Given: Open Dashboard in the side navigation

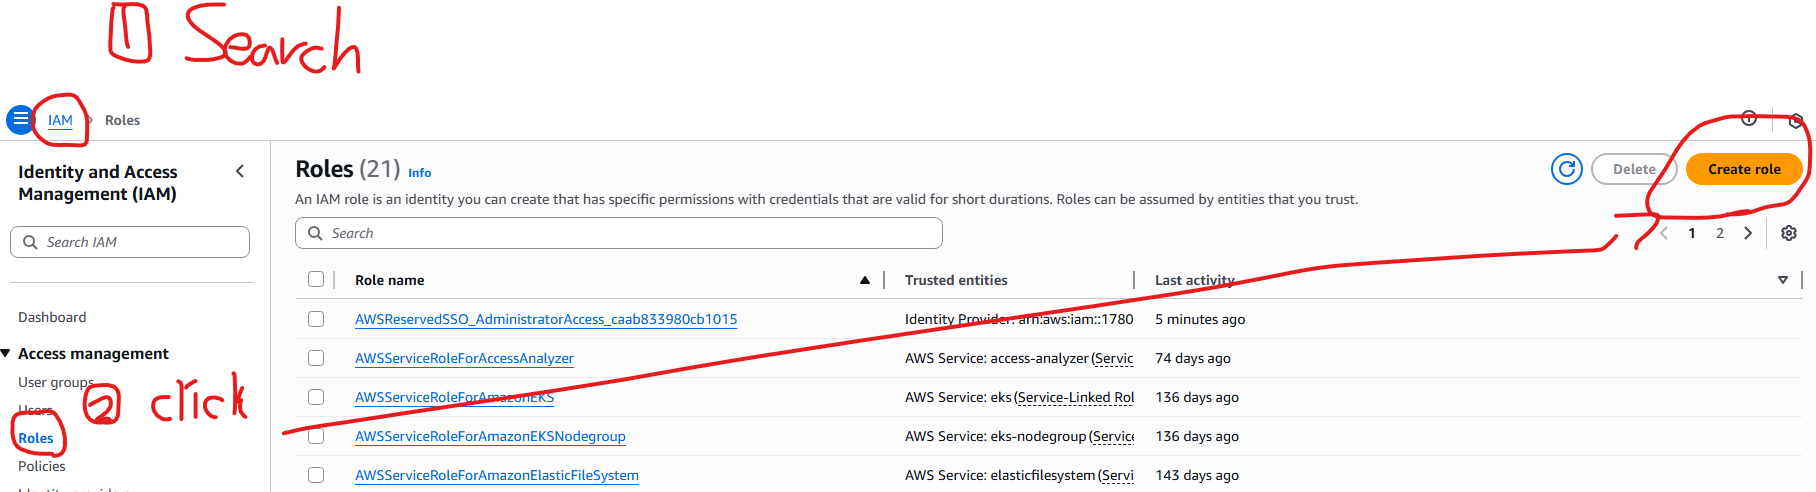Looking at the screenshot, I should pyautogui.click(x=52, y=317).
